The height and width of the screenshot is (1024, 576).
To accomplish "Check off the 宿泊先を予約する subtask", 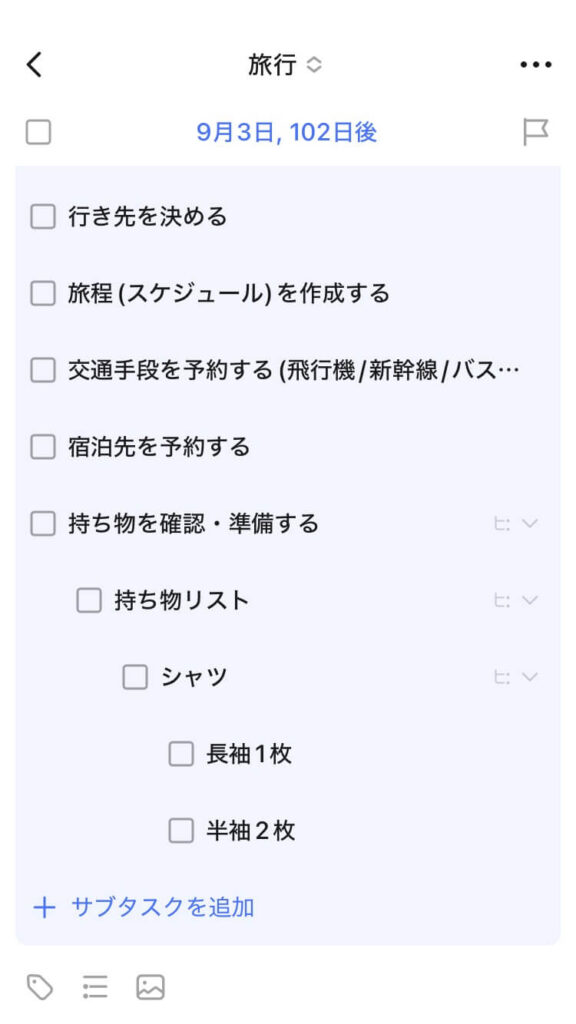I will 42,447.
